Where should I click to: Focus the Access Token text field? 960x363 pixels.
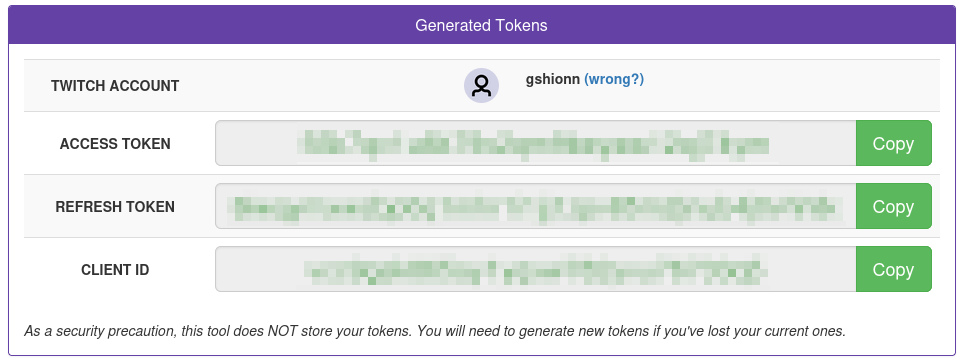coord(536,143)
